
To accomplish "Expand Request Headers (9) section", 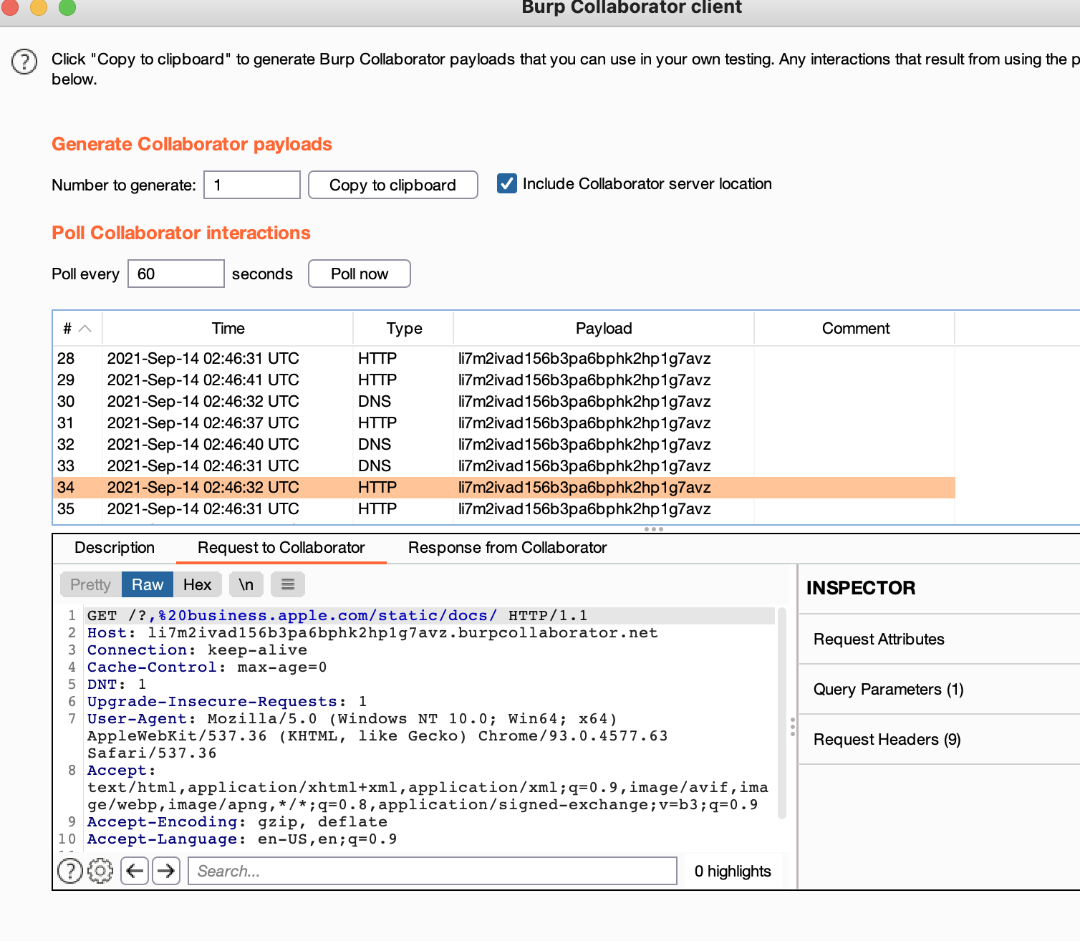I will [939, 740].
